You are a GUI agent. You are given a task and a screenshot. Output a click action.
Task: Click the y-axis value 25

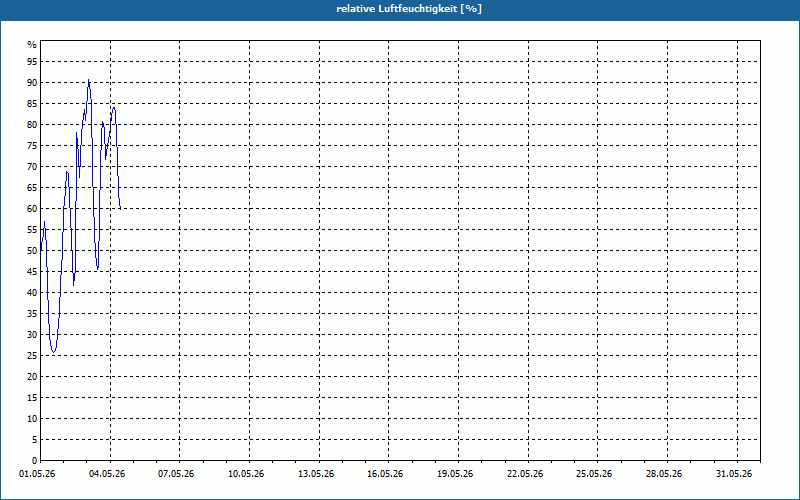[x=32, y=356]
